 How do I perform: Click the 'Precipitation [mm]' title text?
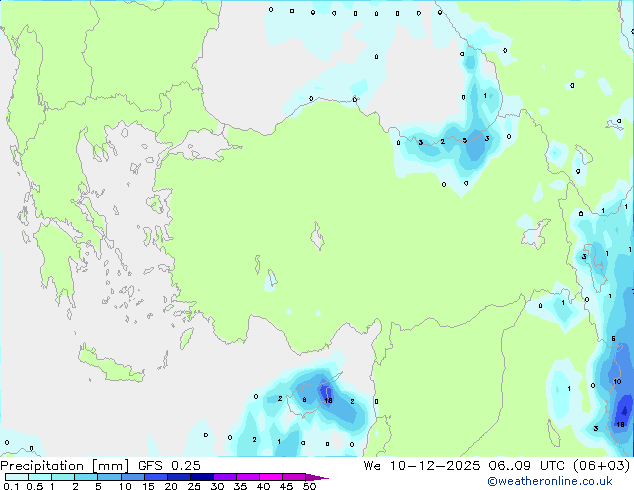tap(65, 466)
